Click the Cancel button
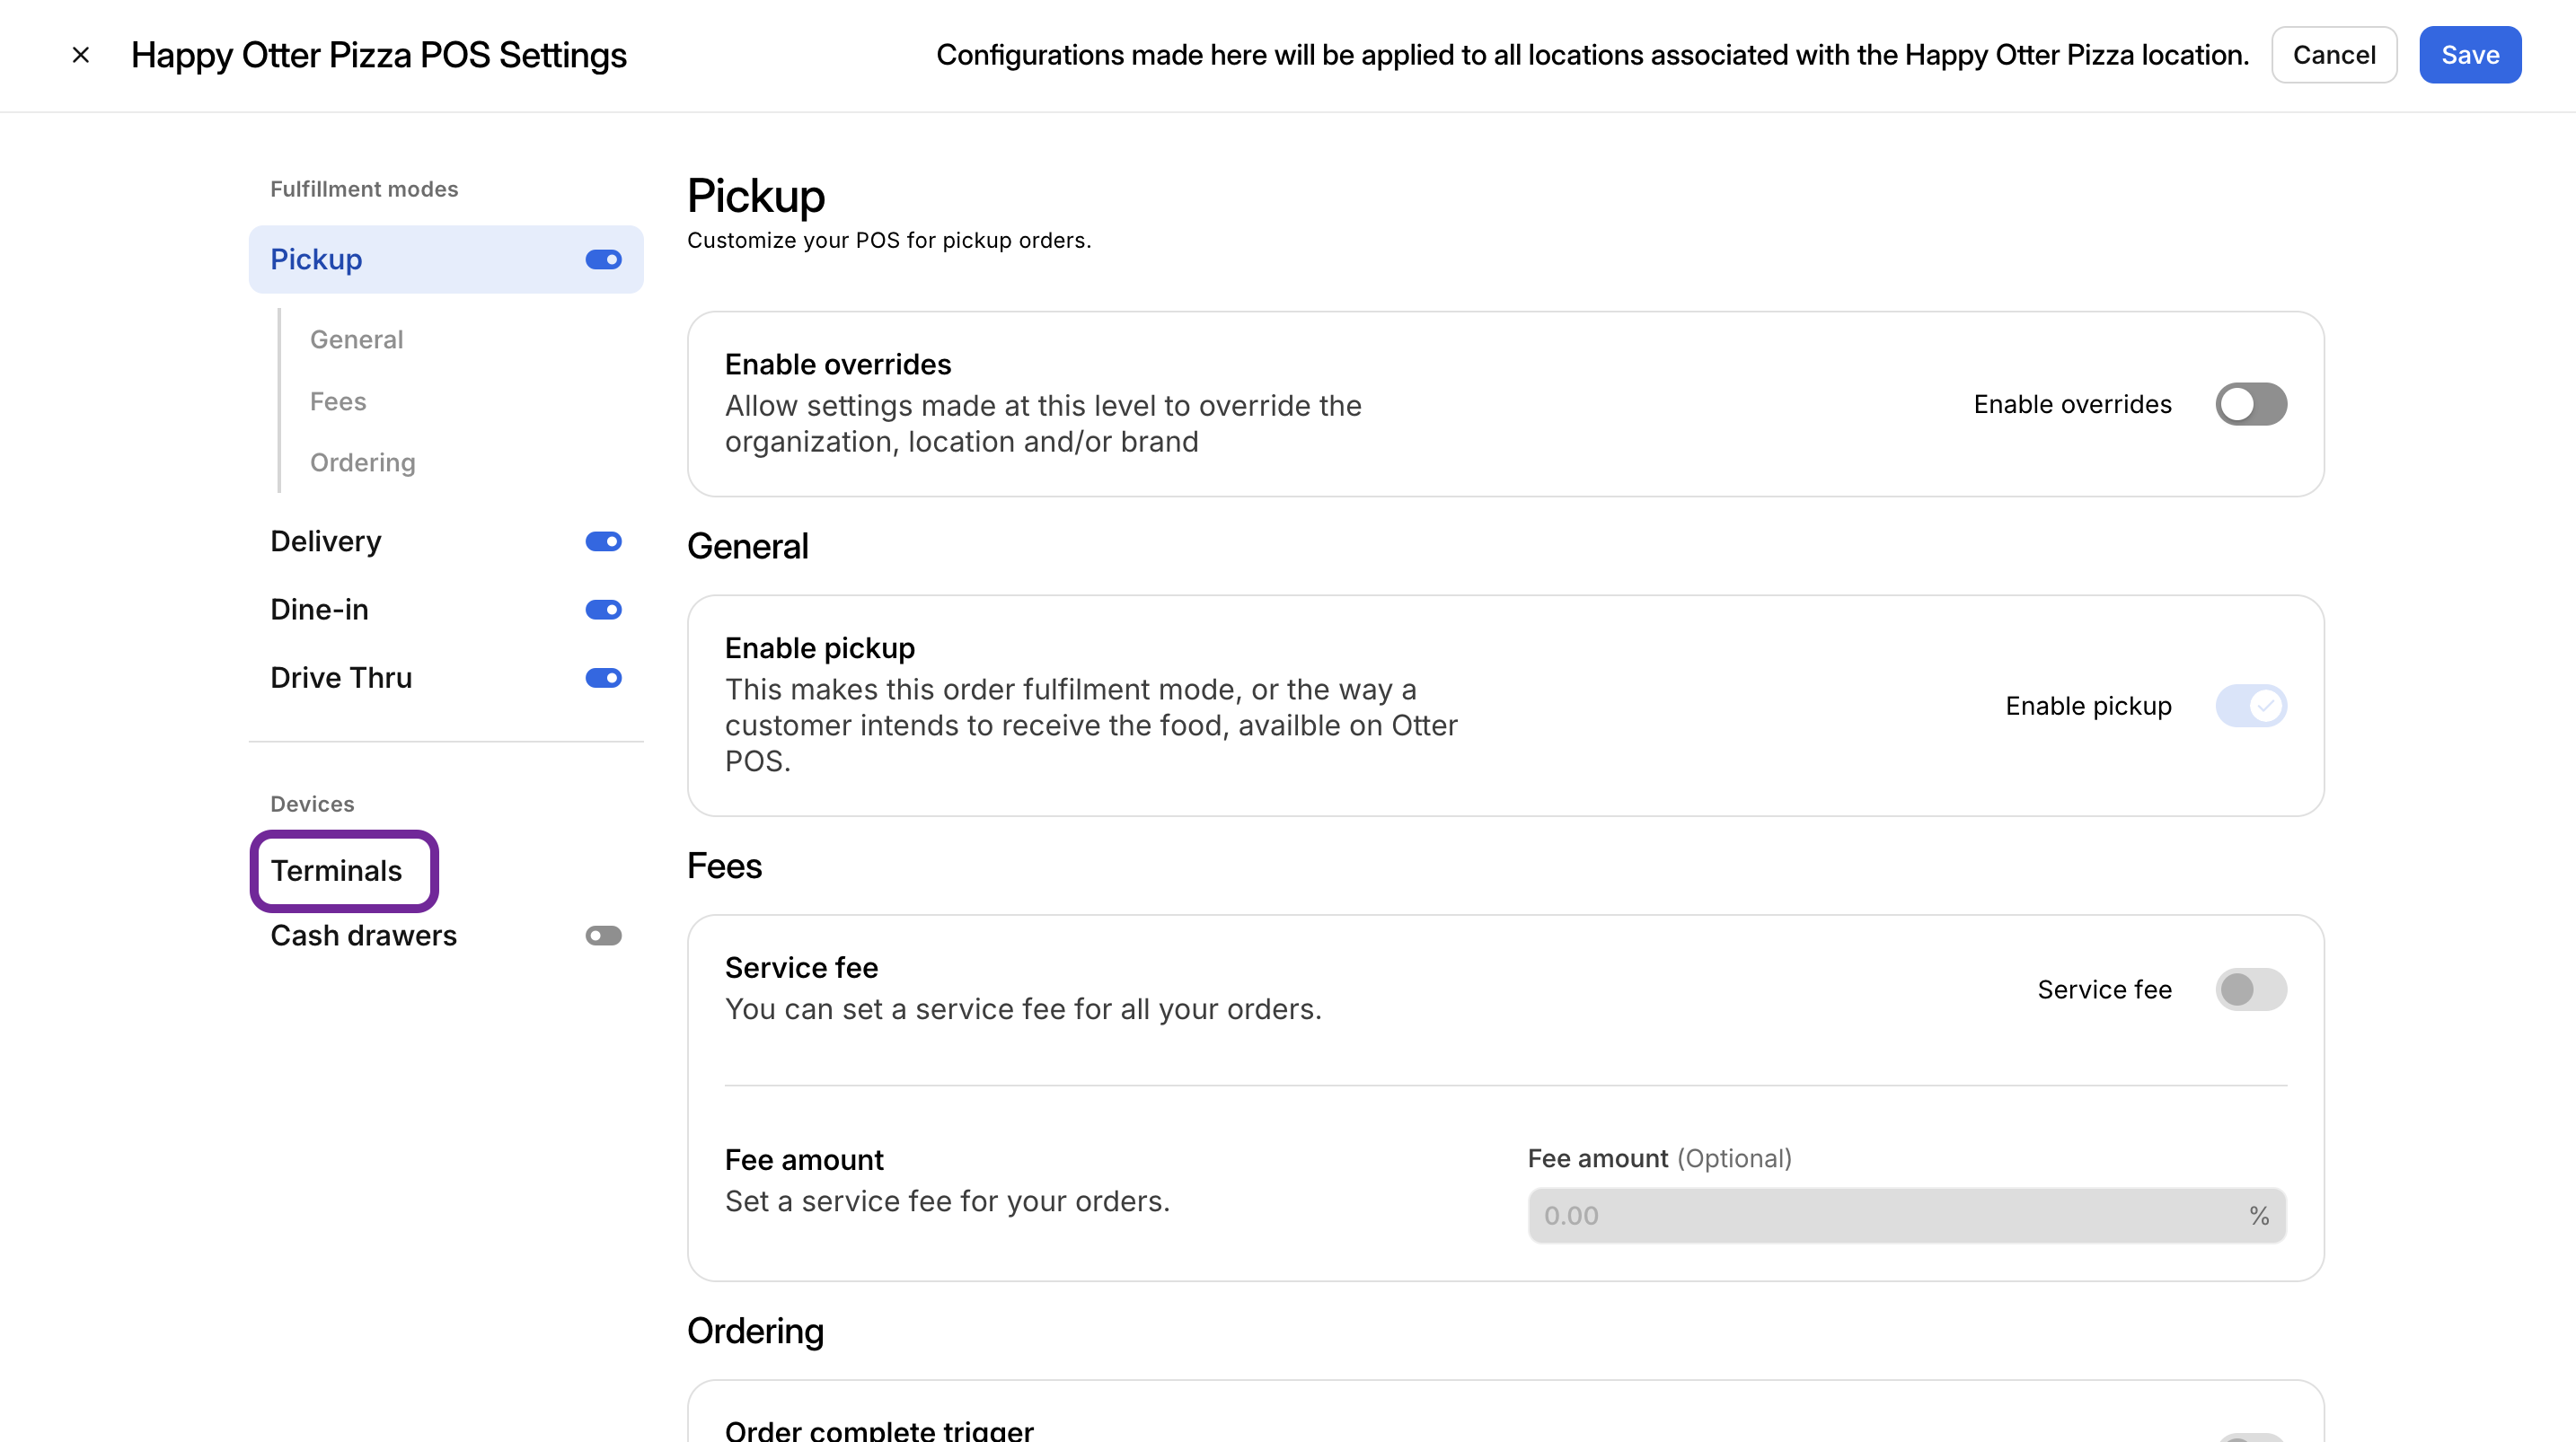Image resolution: width=2576 pixels, height=1442 pixels. point(2334,55)
